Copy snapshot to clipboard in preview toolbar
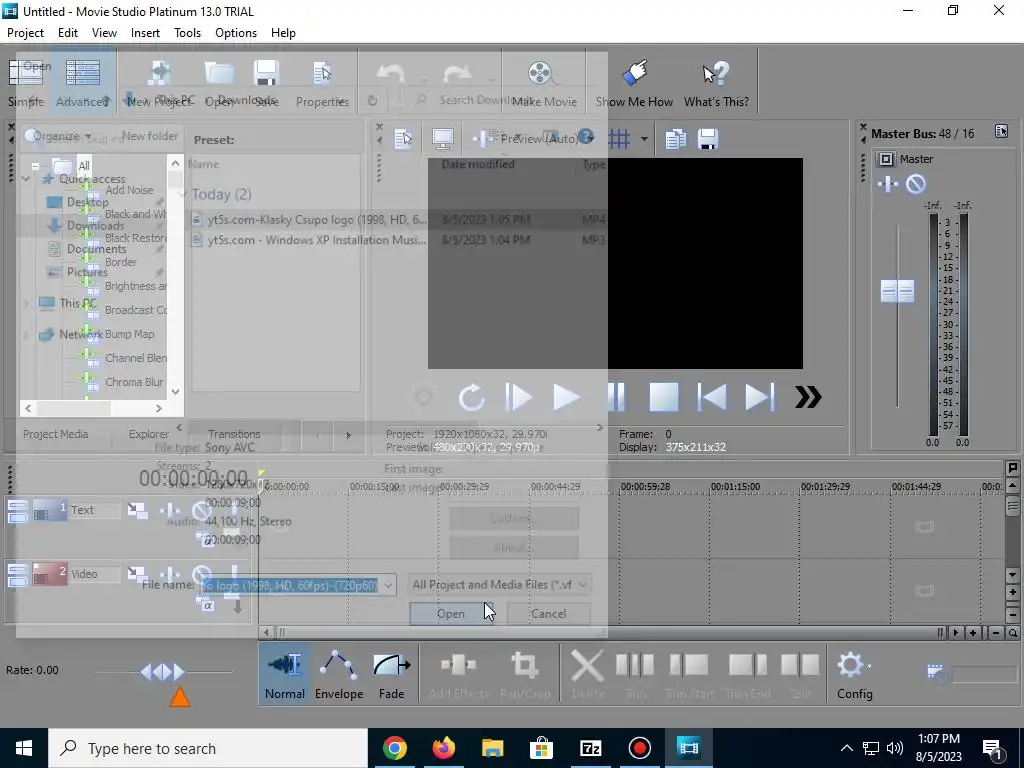 [675, 138]
